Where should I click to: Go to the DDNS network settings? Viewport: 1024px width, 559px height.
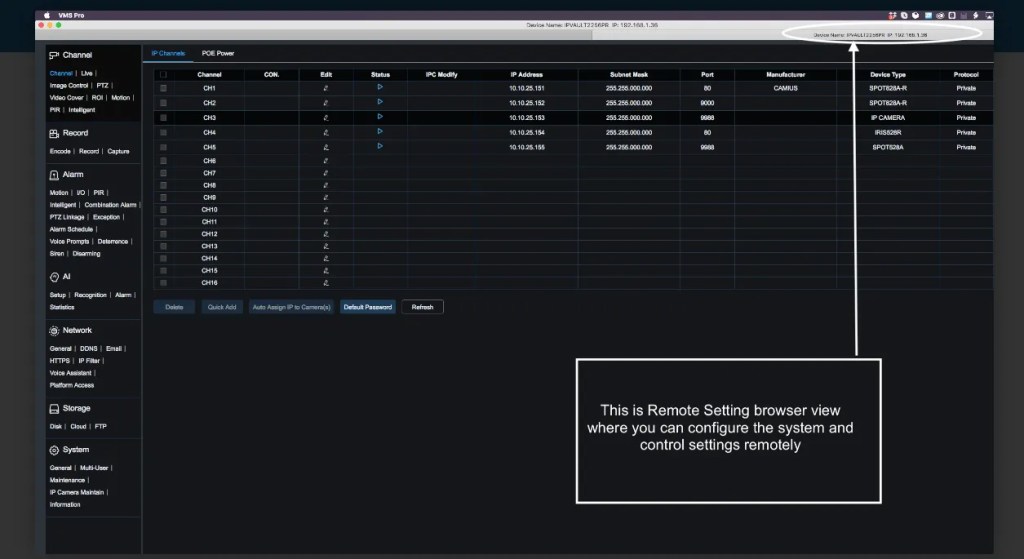89,348
